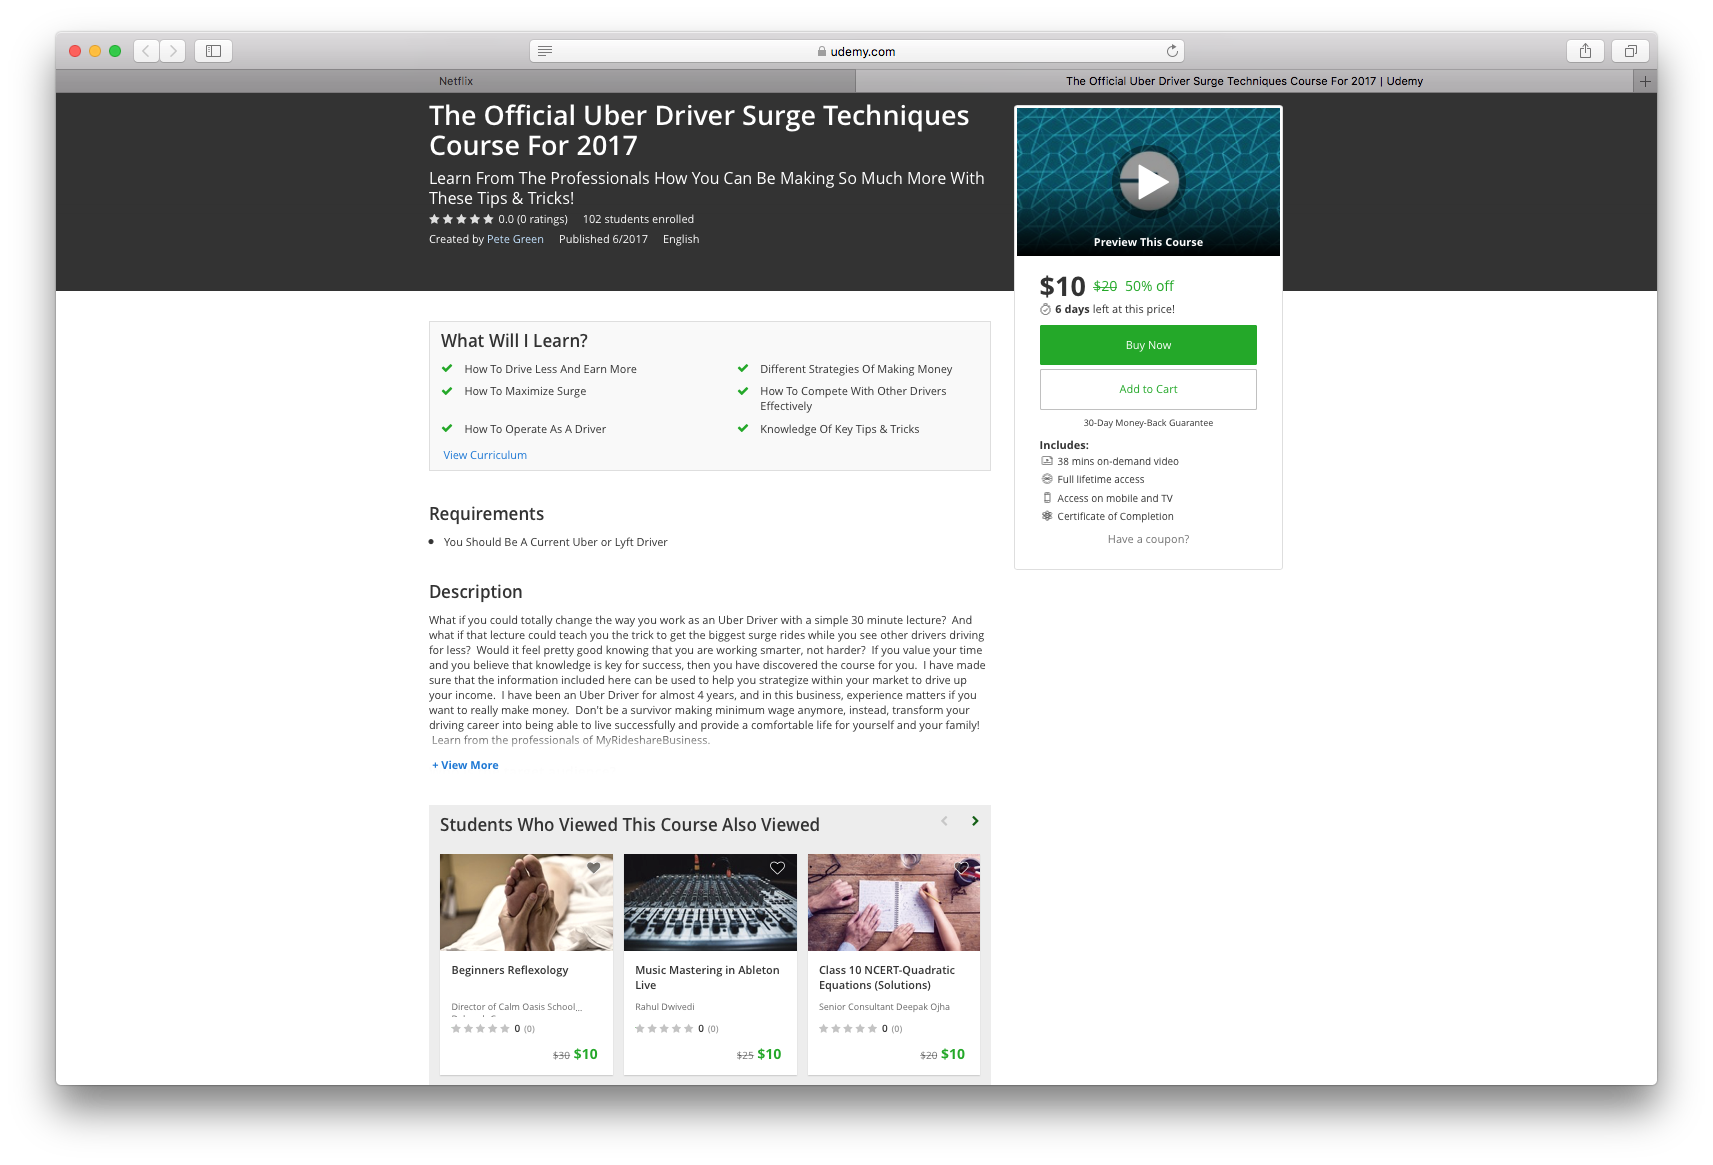The width and height of the screenshot is (1713, 1165).
Task: Play the course preview video
Action: click(1149, 181)
